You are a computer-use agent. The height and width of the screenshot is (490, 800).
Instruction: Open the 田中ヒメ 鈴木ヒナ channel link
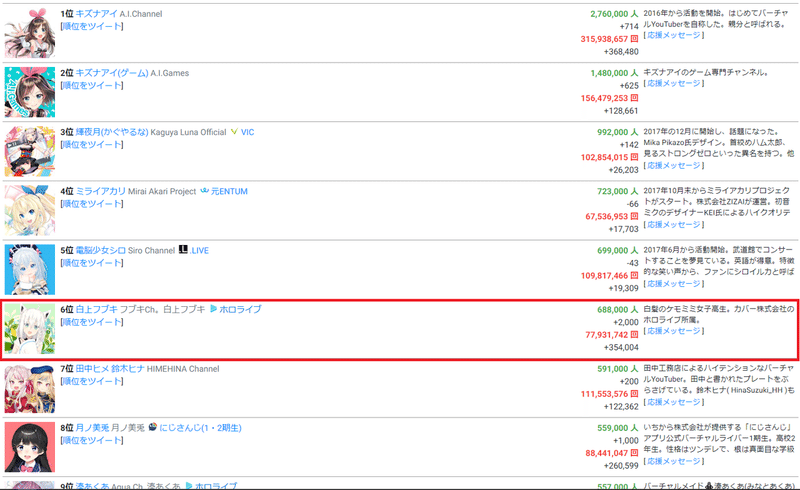point(110,369)
